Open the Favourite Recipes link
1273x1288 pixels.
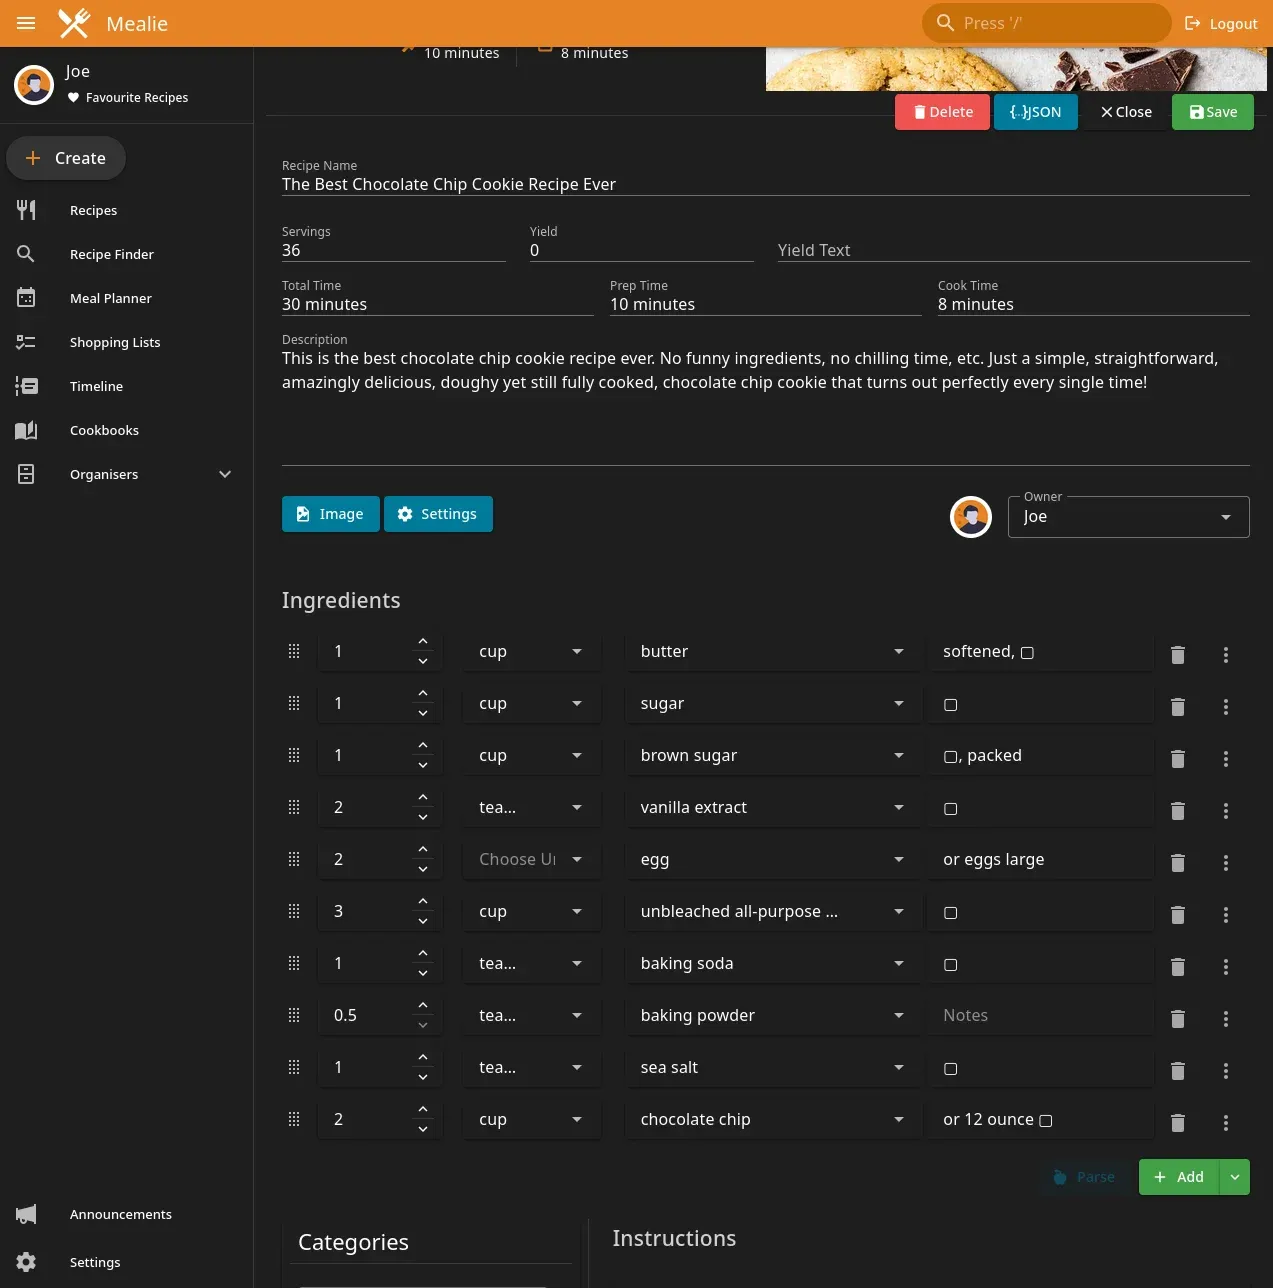click(x=127, y=97)
